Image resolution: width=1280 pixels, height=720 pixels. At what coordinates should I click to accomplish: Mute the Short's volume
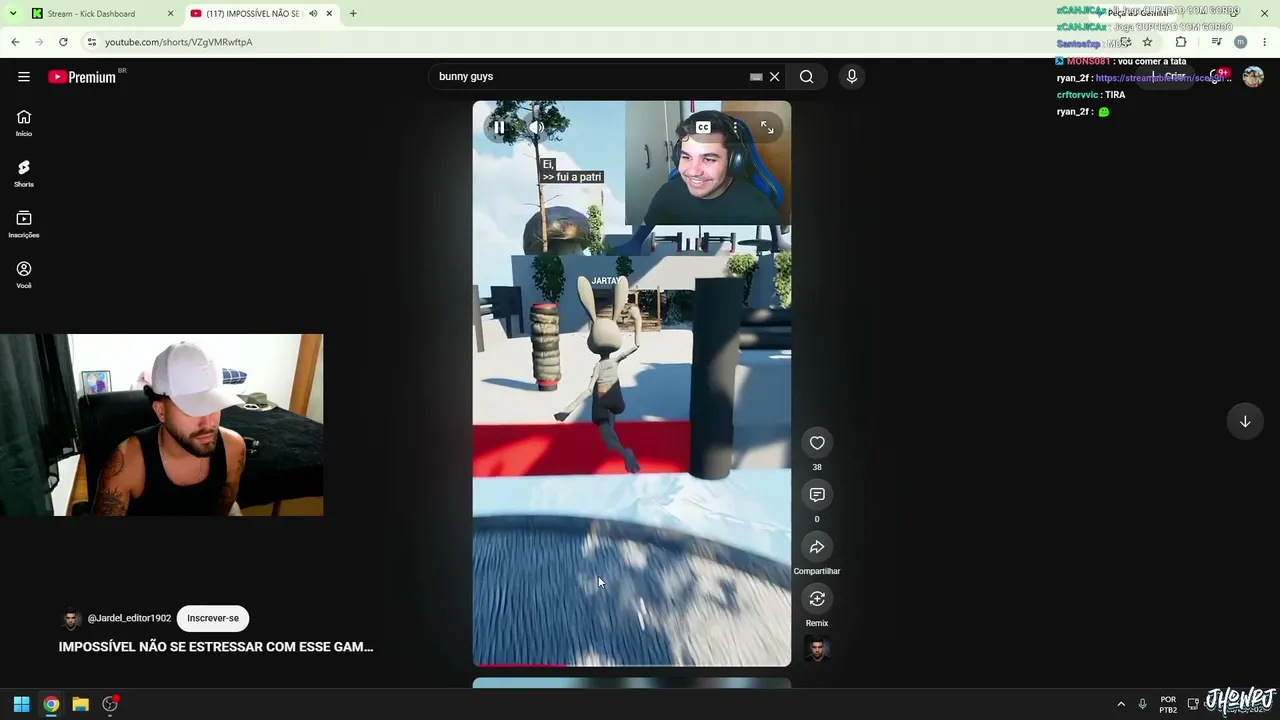point(537,127)
